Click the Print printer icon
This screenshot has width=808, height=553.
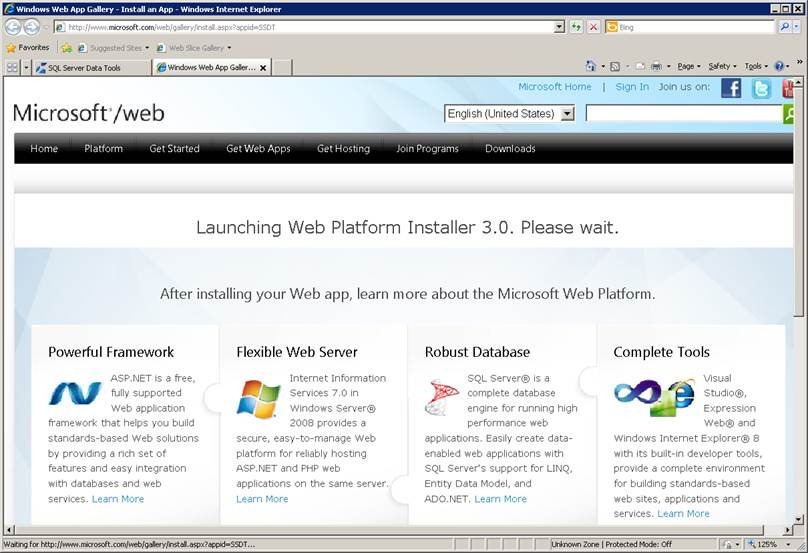point(656,66)
